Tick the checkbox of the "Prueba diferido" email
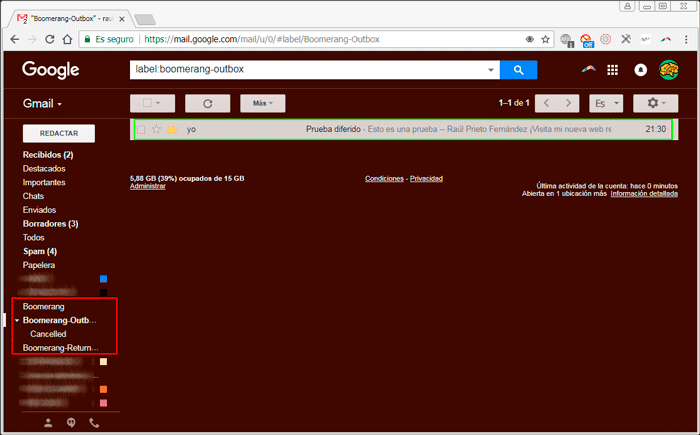The image size is (700, 435). click(141, 130)
